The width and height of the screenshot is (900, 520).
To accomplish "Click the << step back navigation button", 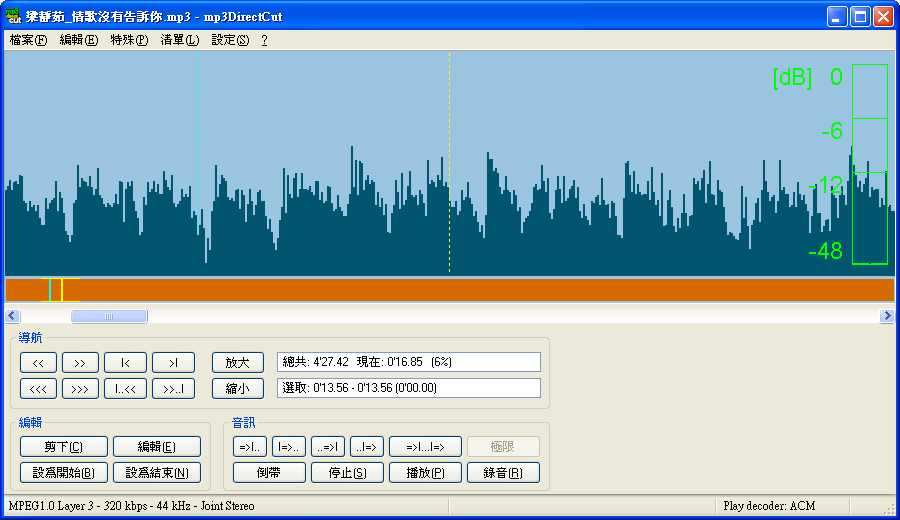I will point(38,363).
